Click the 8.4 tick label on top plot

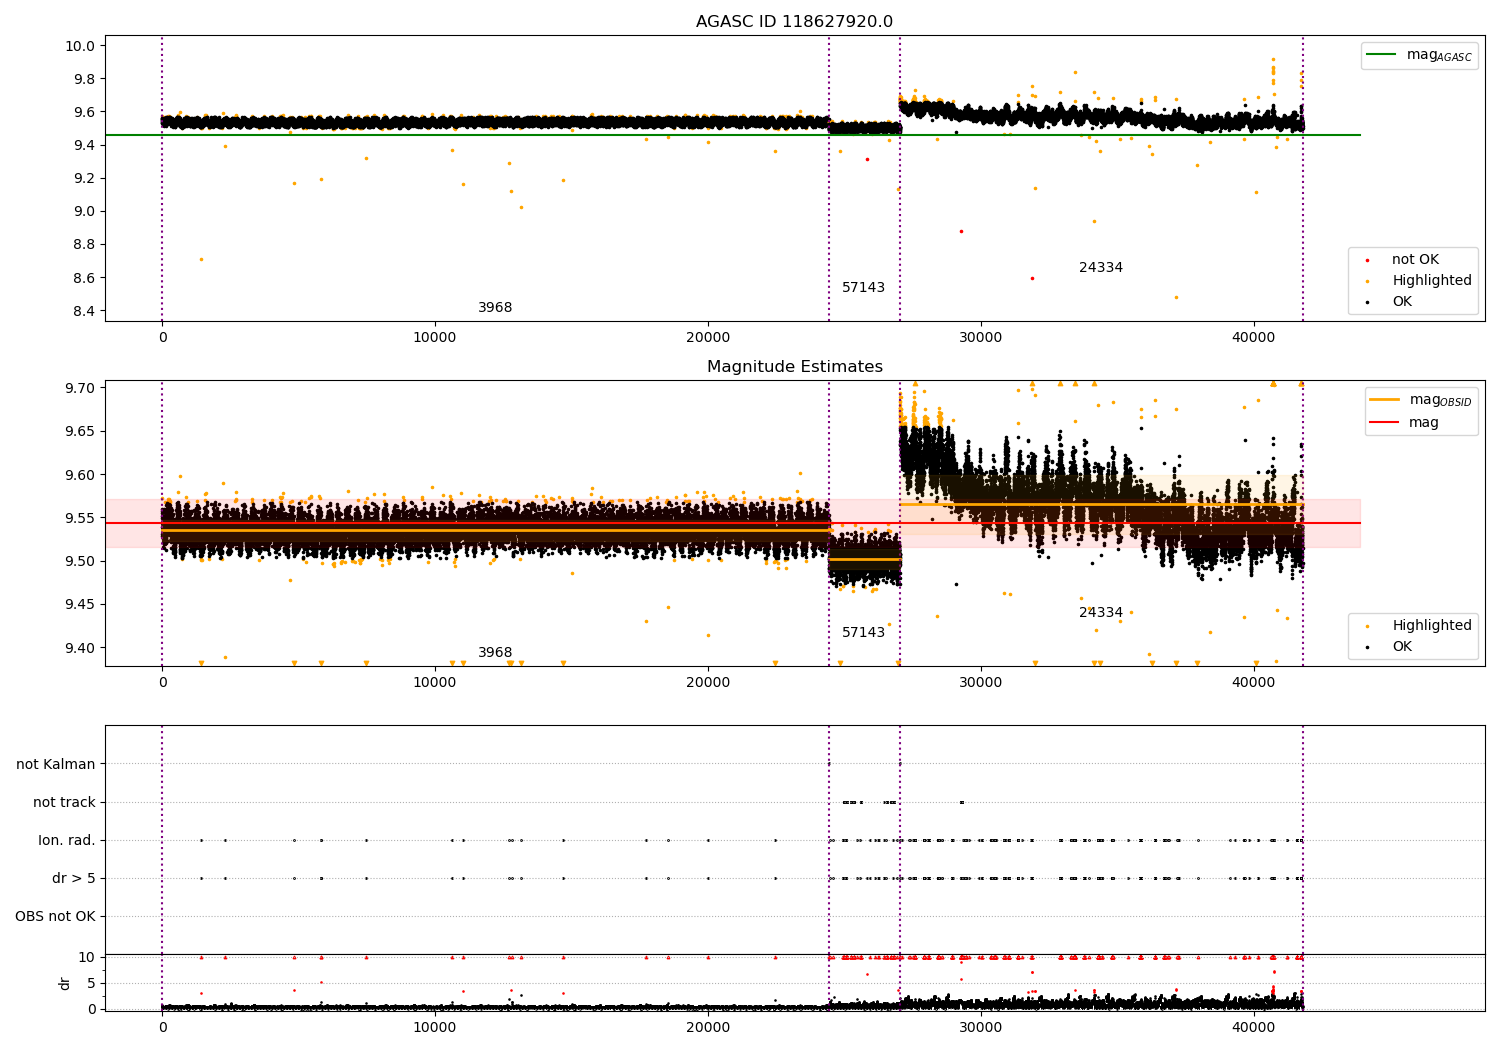84,311
